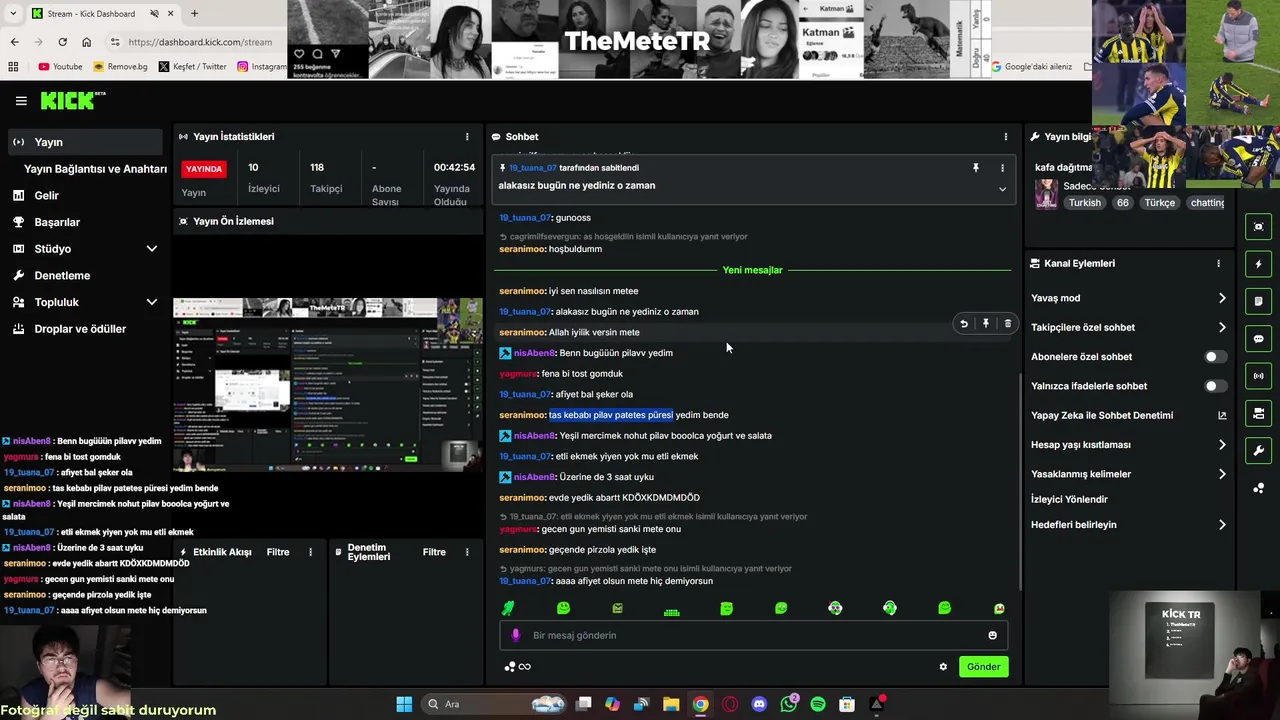This screenshot has height=720, width=1280.
Task: Click the wrench sidebar icon
Action: click(1259, 451)
